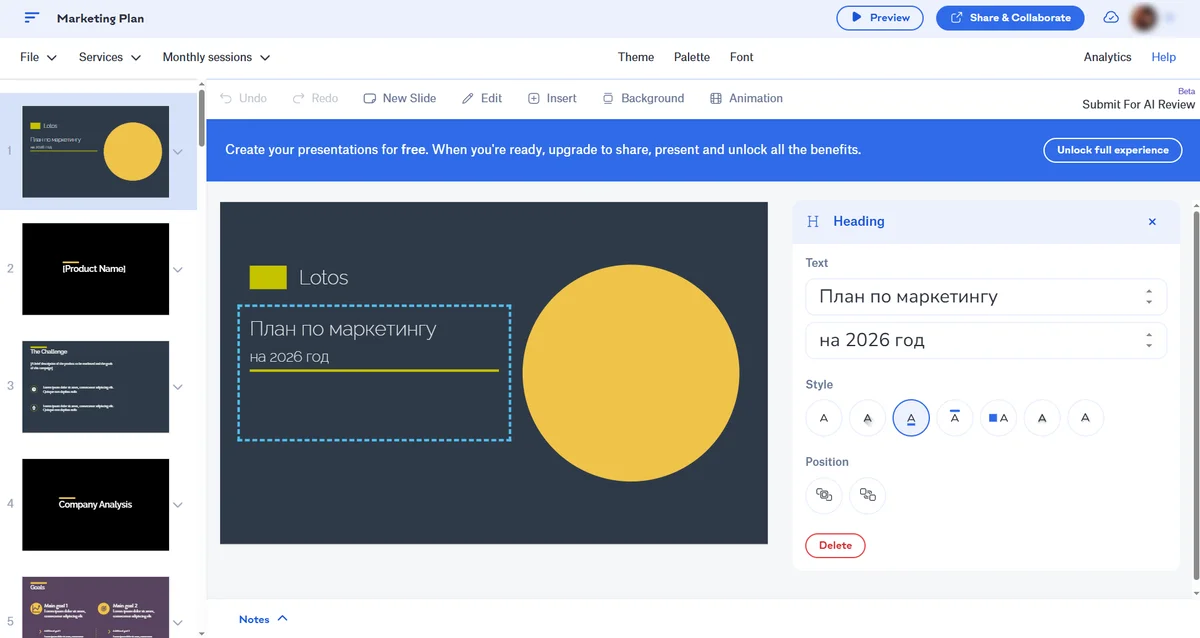Open the Palette tab
This screenshot has width=1200, height=638.
pos(691,57)
